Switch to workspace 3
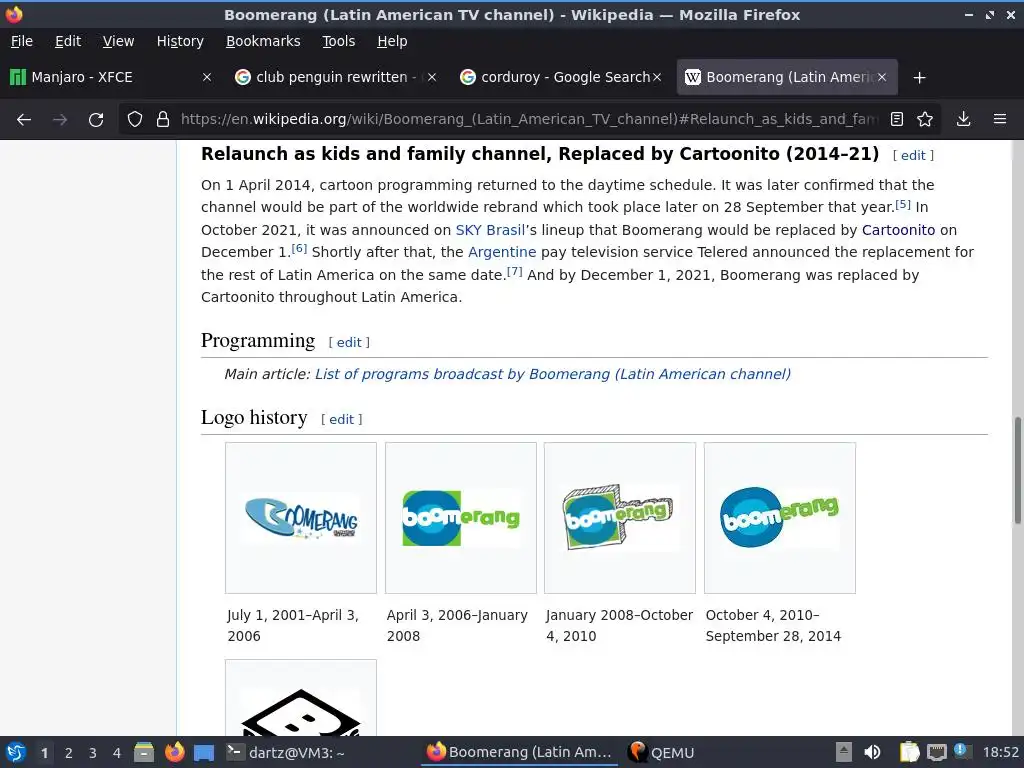Screen dimensions: 1024x768 (93, 753)
